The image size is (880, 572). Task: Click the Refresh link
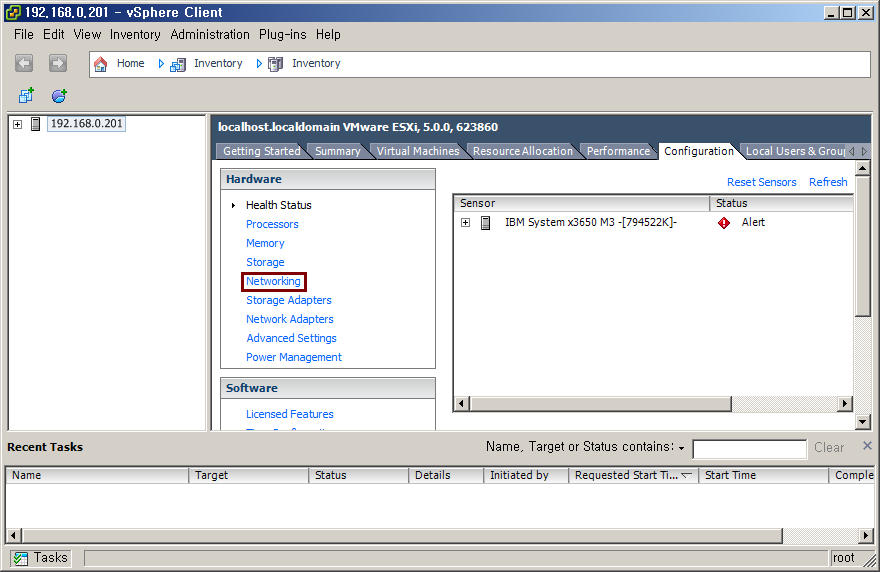pyautogui.click(x=828, y=182)
